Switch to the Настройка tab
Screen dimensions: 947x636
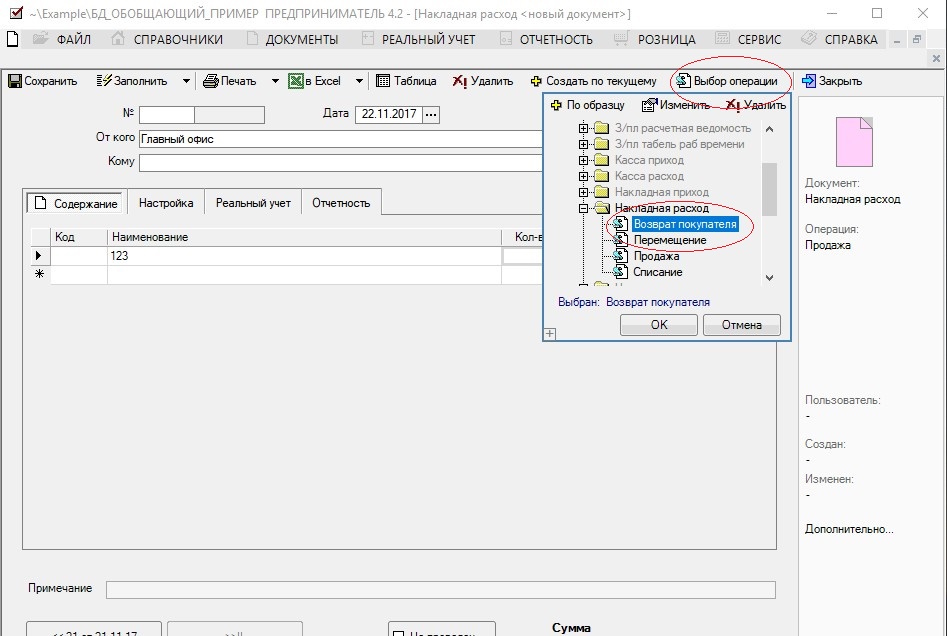(166, 203)
